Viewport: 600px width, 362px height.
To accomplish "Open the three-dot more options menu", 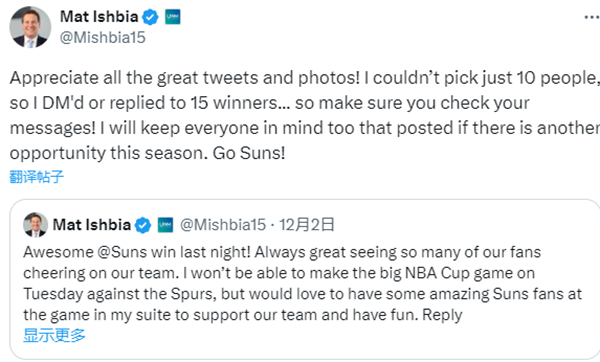I will click(x=592, y=17).
